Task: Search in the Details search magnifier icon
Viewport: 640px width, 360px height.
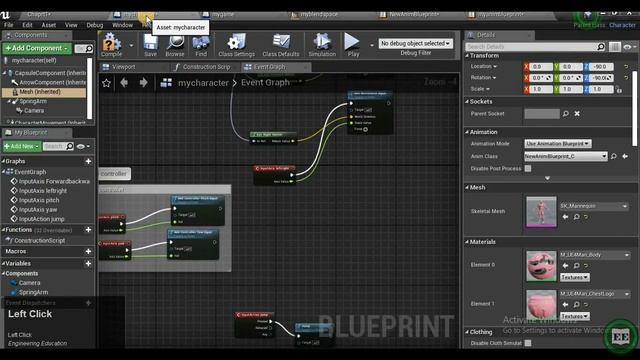Action: [x=601, y=47]
